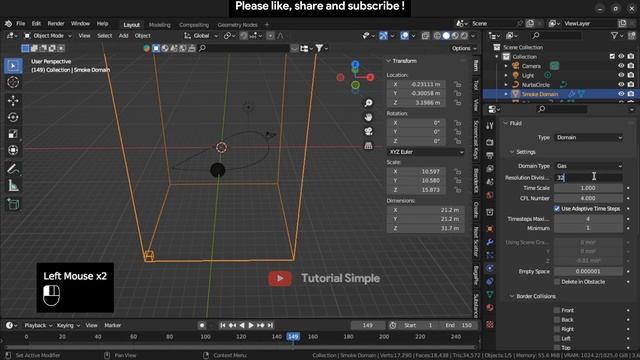Click the Blender logo menu icon

click(x=8, y=24)
